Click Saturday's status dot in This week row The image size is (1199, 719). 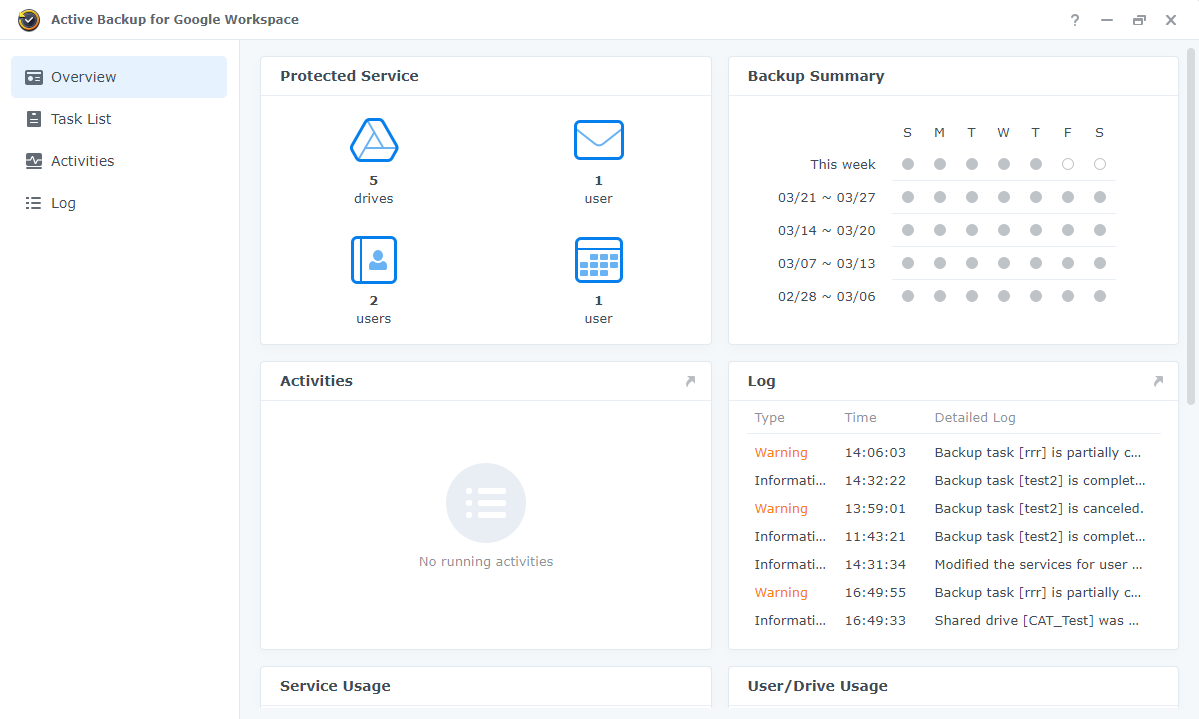point(1099,164)
